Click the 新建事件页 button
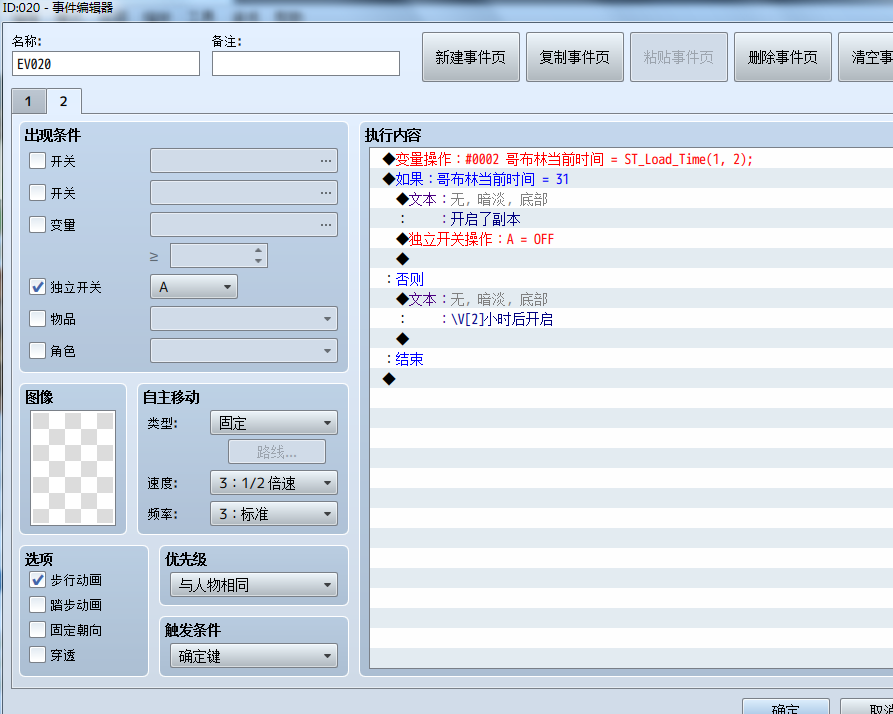893x714 pixels. [x=470, y=57]
